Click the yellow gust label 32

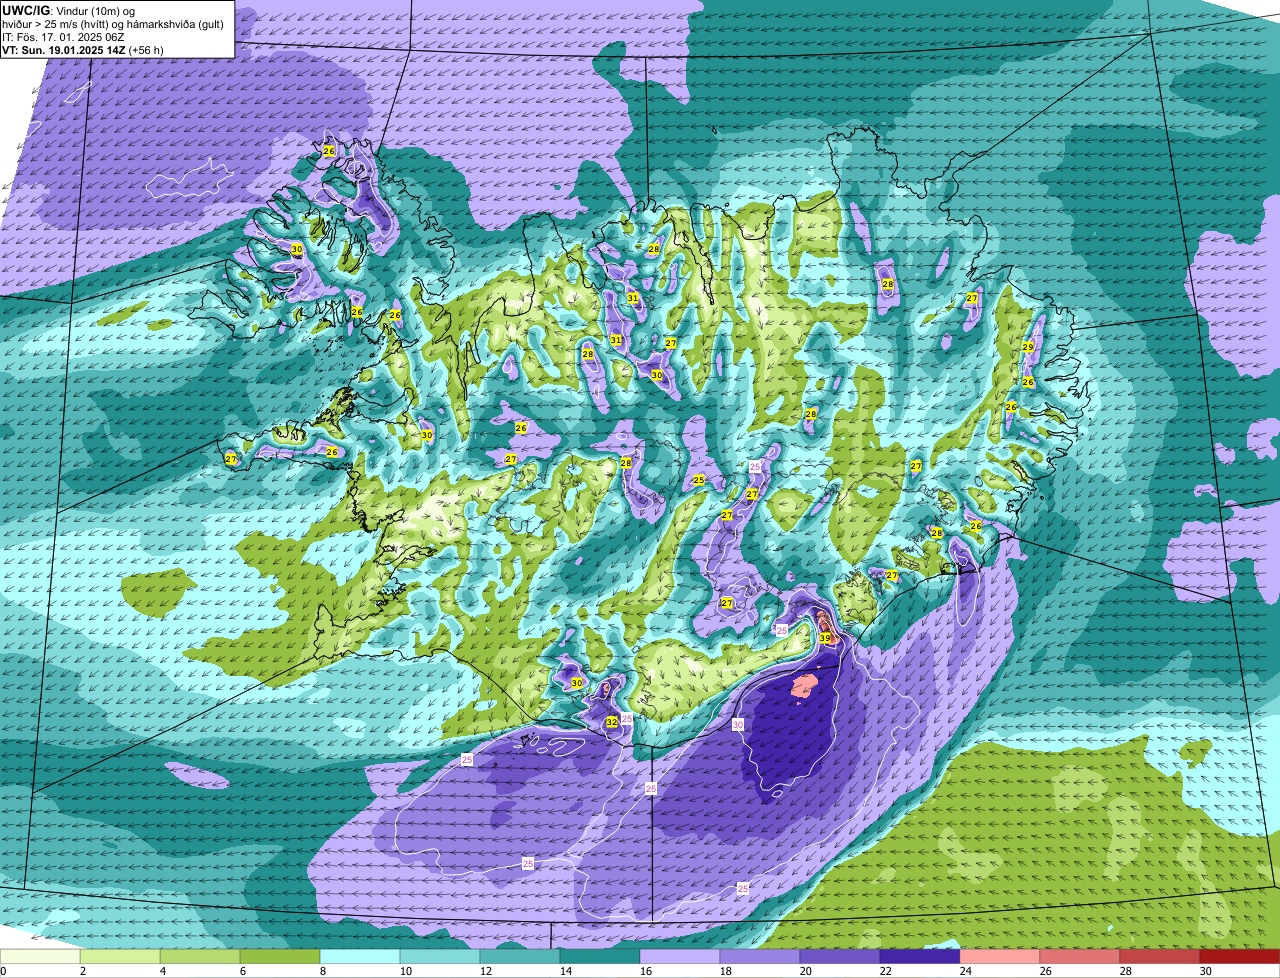pos(611,722)
